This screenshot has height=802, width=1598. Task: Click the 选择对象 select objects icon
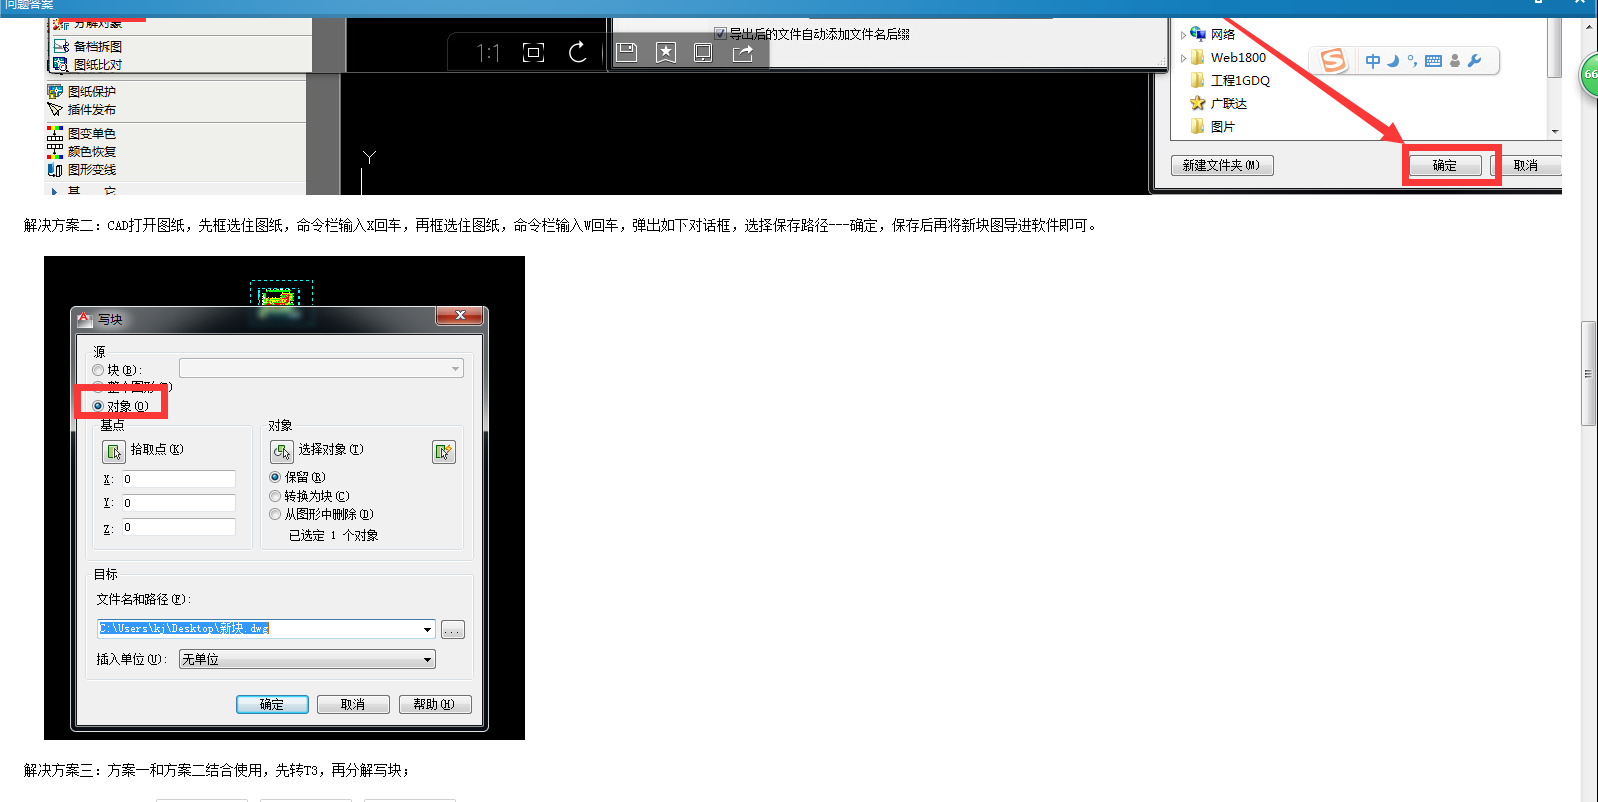tap(282, 452)
